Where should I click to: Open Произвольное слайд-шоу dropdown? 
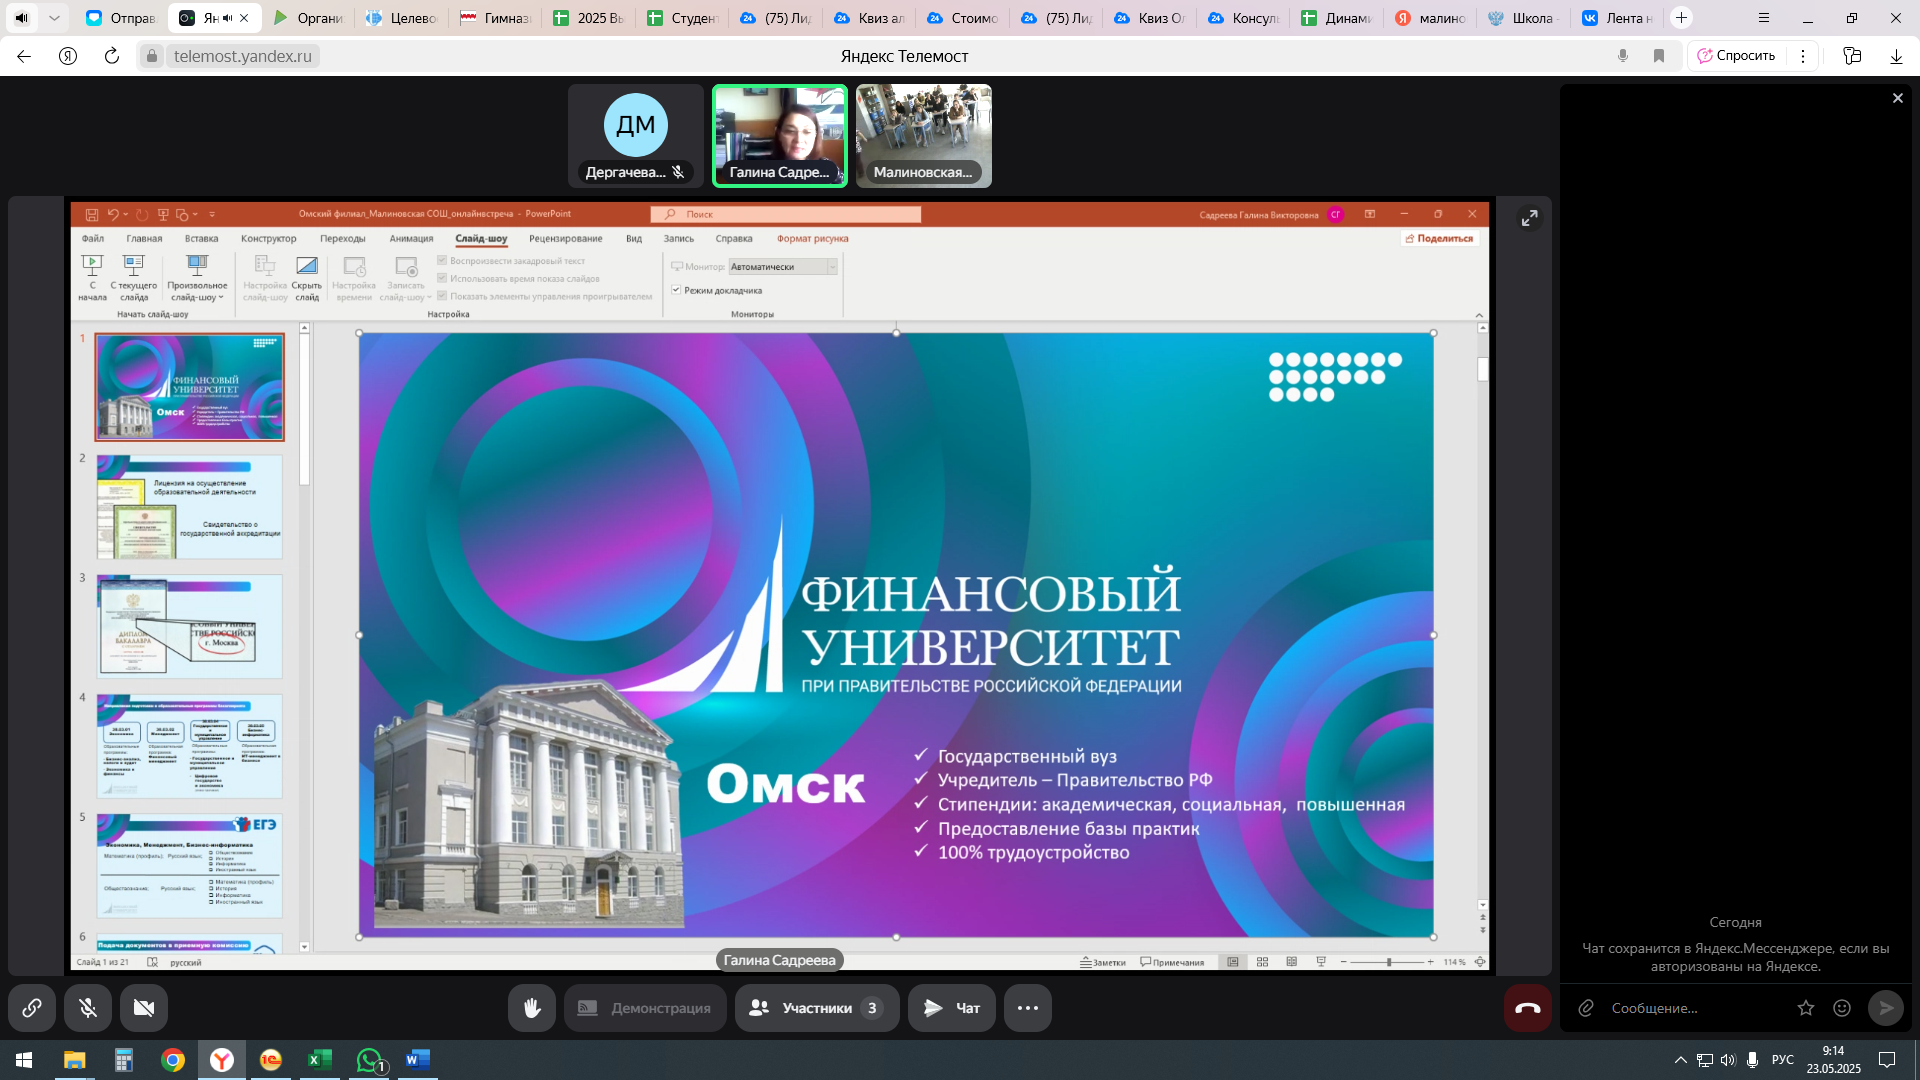pyautogui.click(x=197, y=277)
